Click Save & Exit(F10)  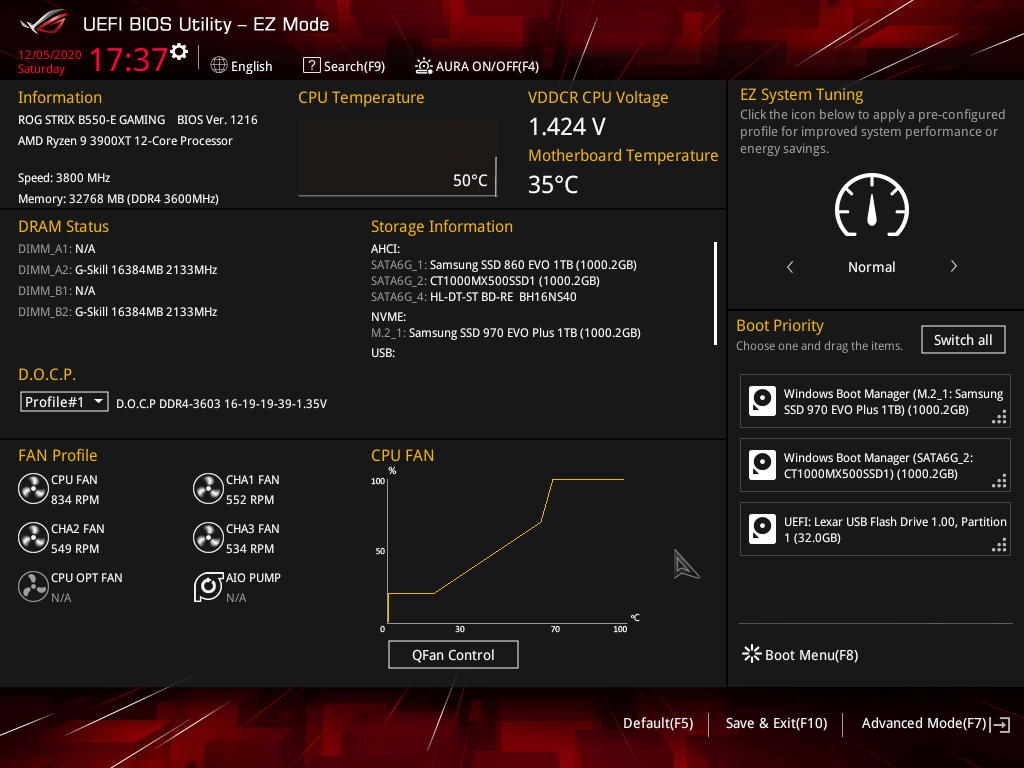point(776,723)
